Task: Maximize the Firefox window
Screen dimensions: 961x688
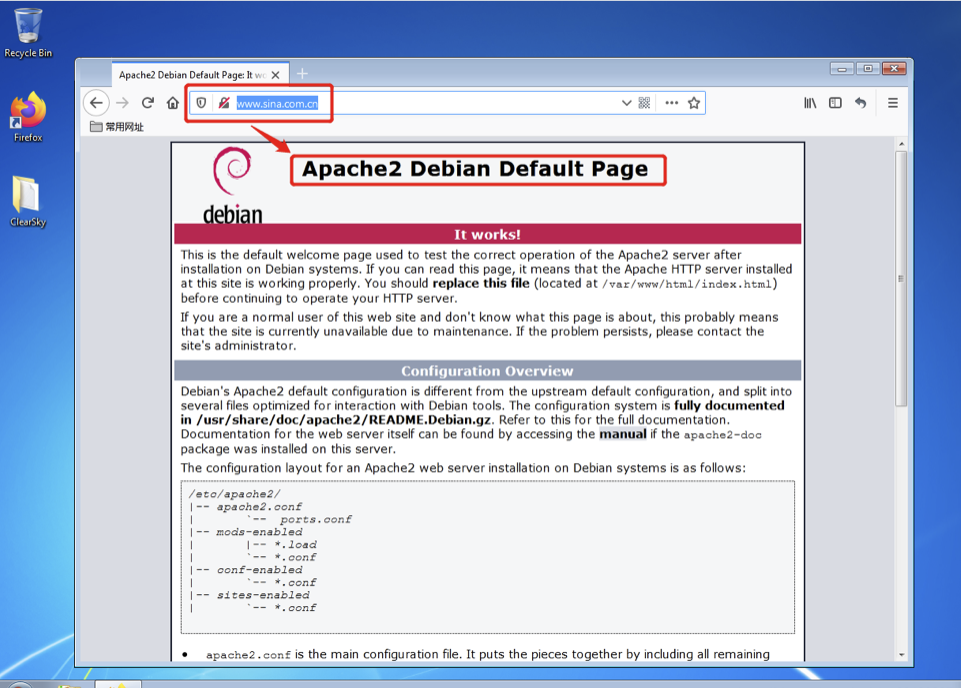Action: click(x=868, y=69)
